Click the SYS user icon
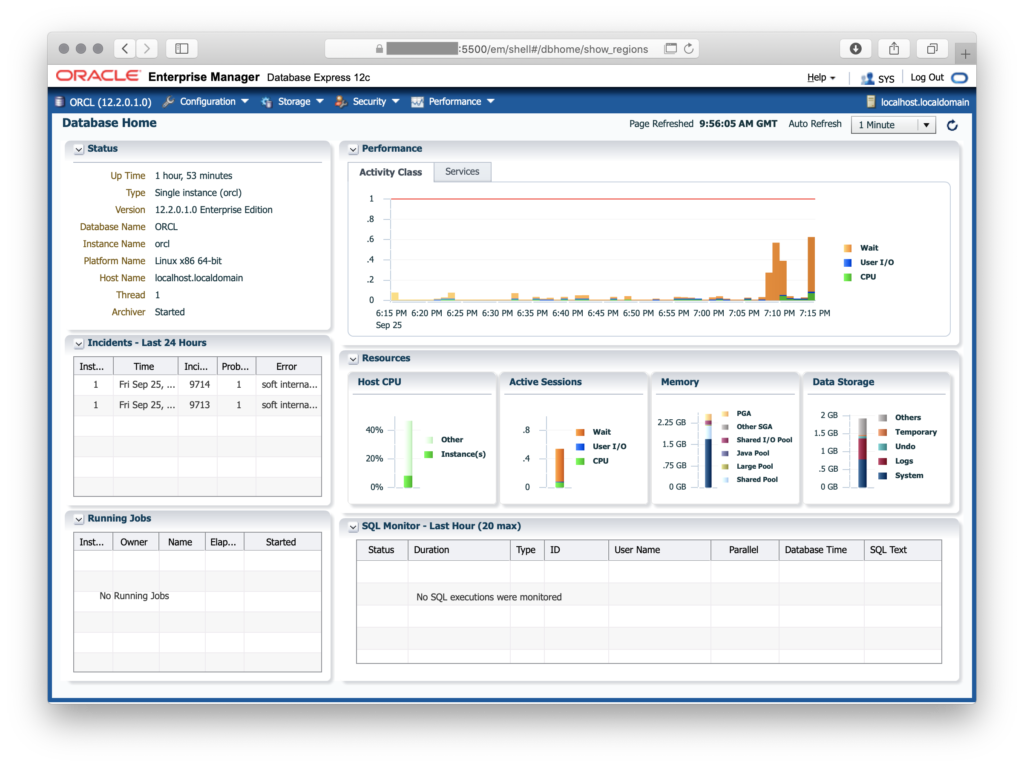1024x767 pixels. pyautogui.click(x=867, y=78)
